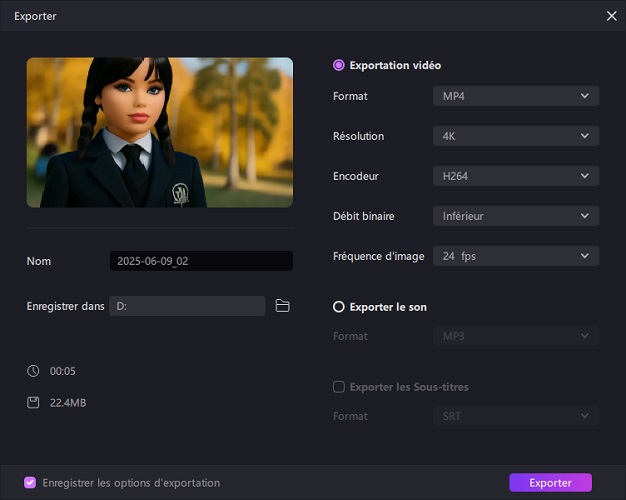Select the Exportation vidéo radio button

point(339,65)
